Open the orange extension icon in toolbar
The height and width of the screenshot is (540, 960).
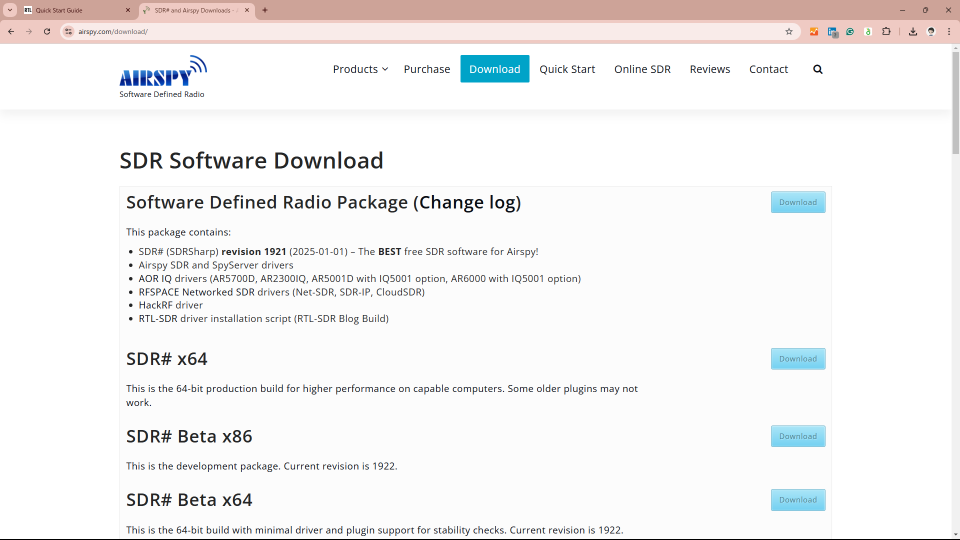pyautogui.click(x=814, y=31)
